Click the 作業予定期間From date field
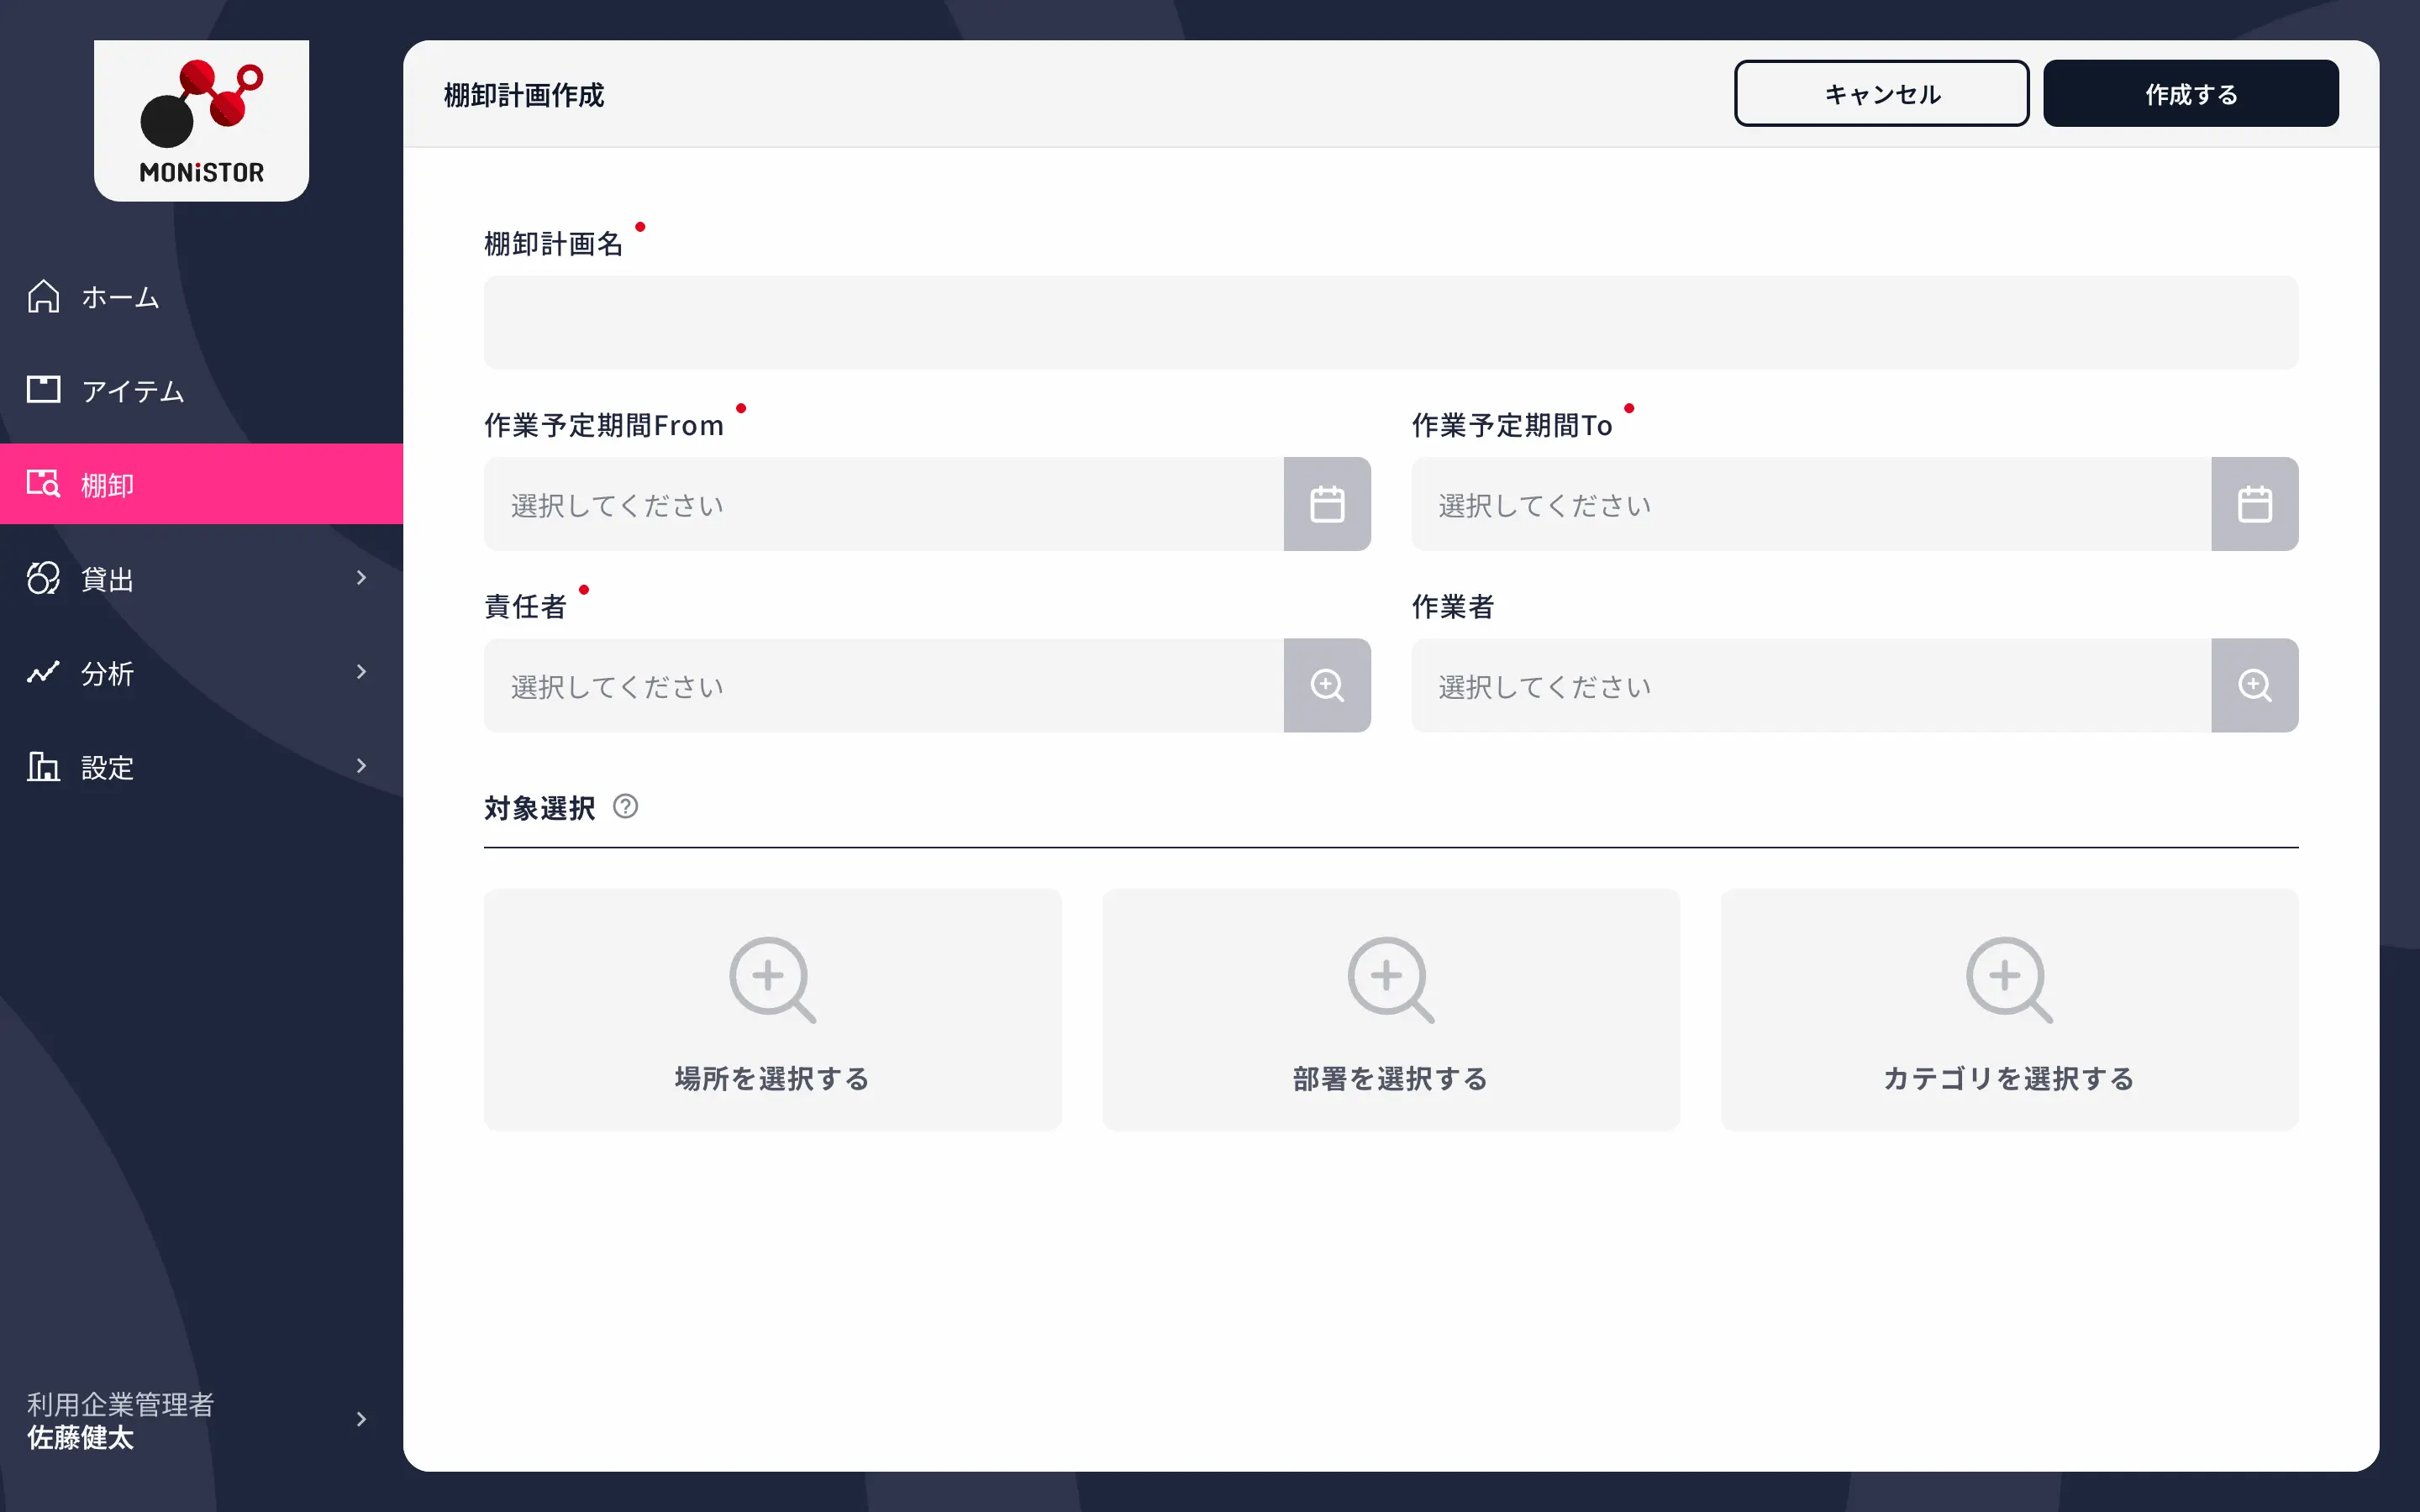This screenshot has width=2420, height=1512. point(883,504)
